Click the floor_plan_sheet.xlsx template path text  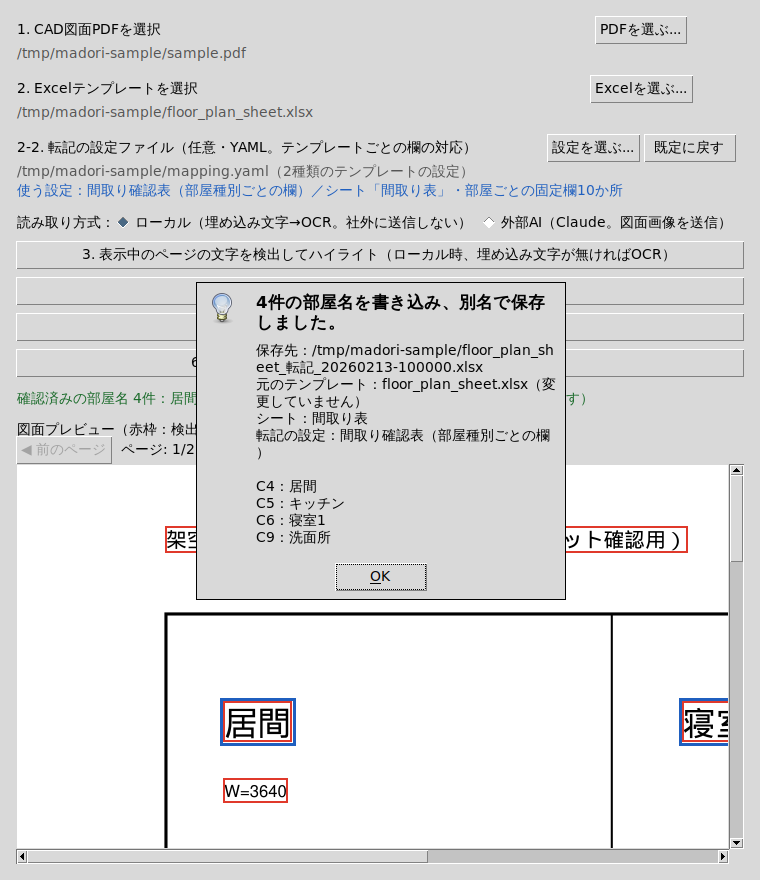(x=165, y=112)
